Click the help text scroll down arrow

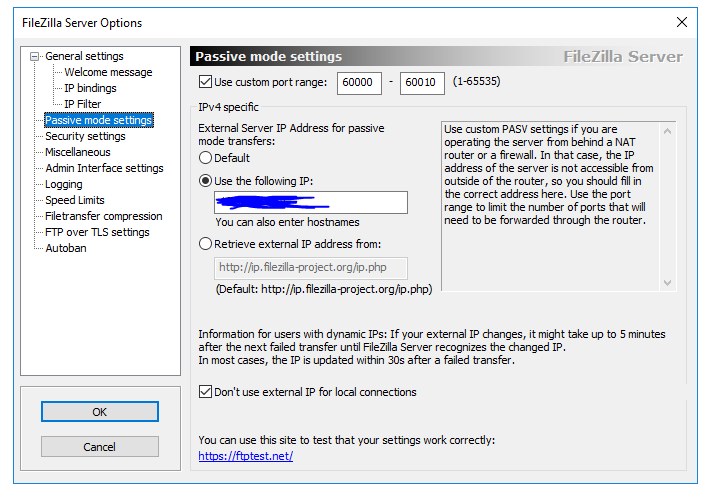point(668,283)
